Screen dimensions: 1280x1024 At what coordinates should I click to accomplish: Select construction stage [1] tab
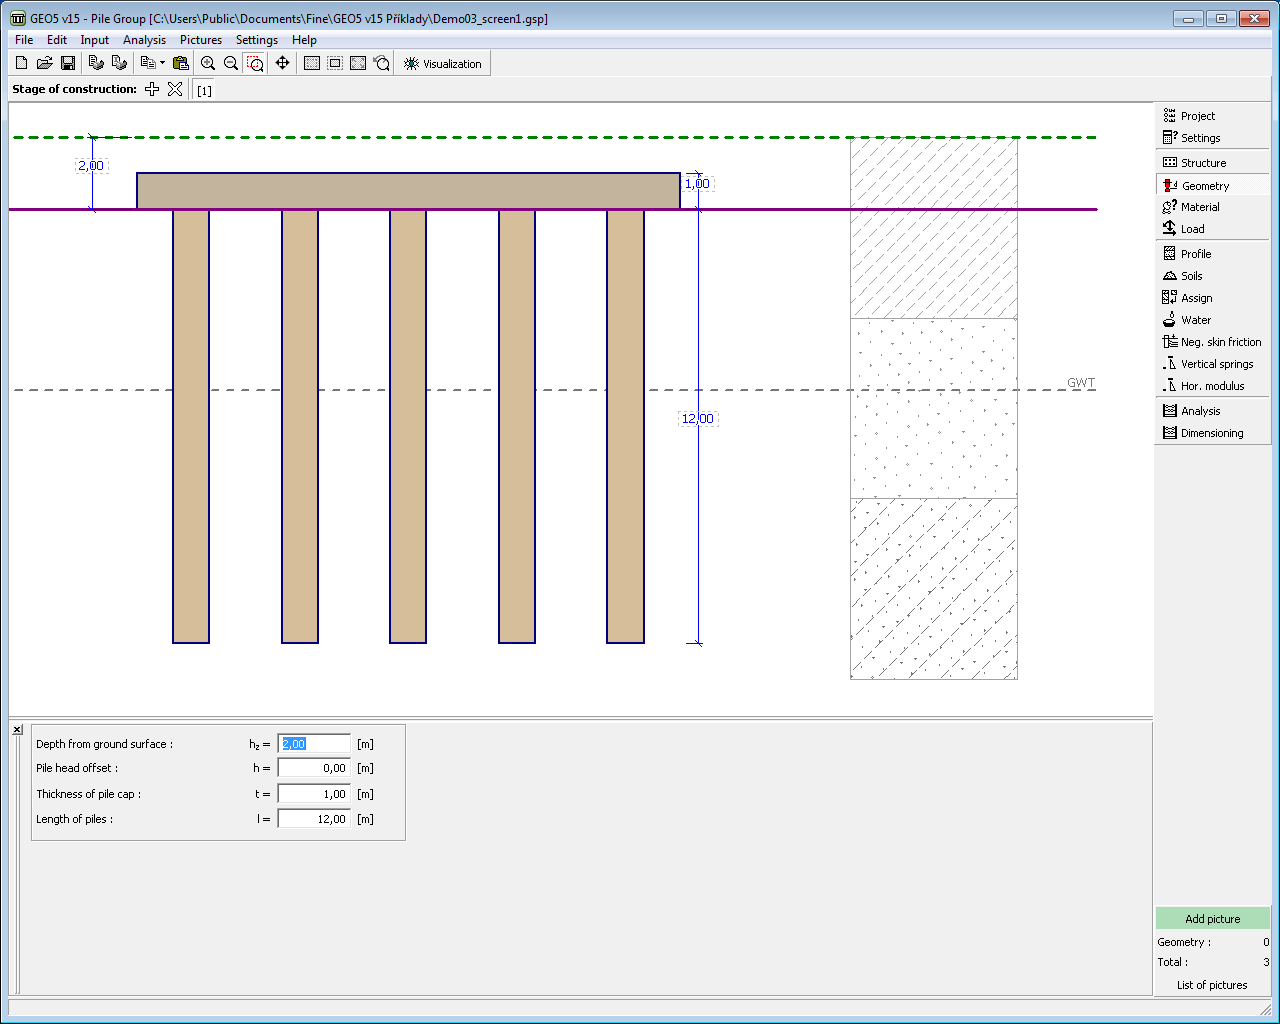tap(204, 90)
